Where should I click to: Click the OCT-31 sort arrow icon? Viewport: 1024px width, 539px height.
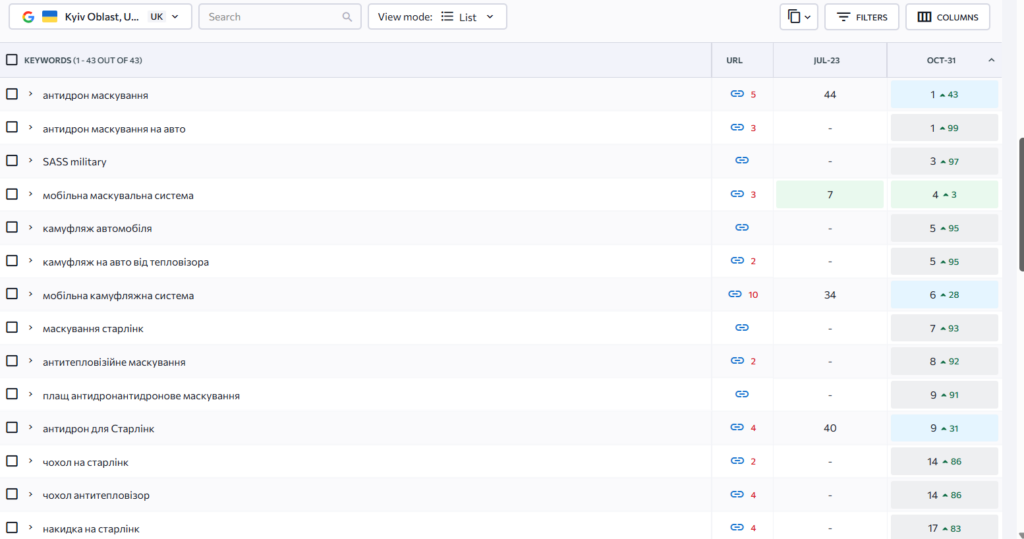click(991, 60)
